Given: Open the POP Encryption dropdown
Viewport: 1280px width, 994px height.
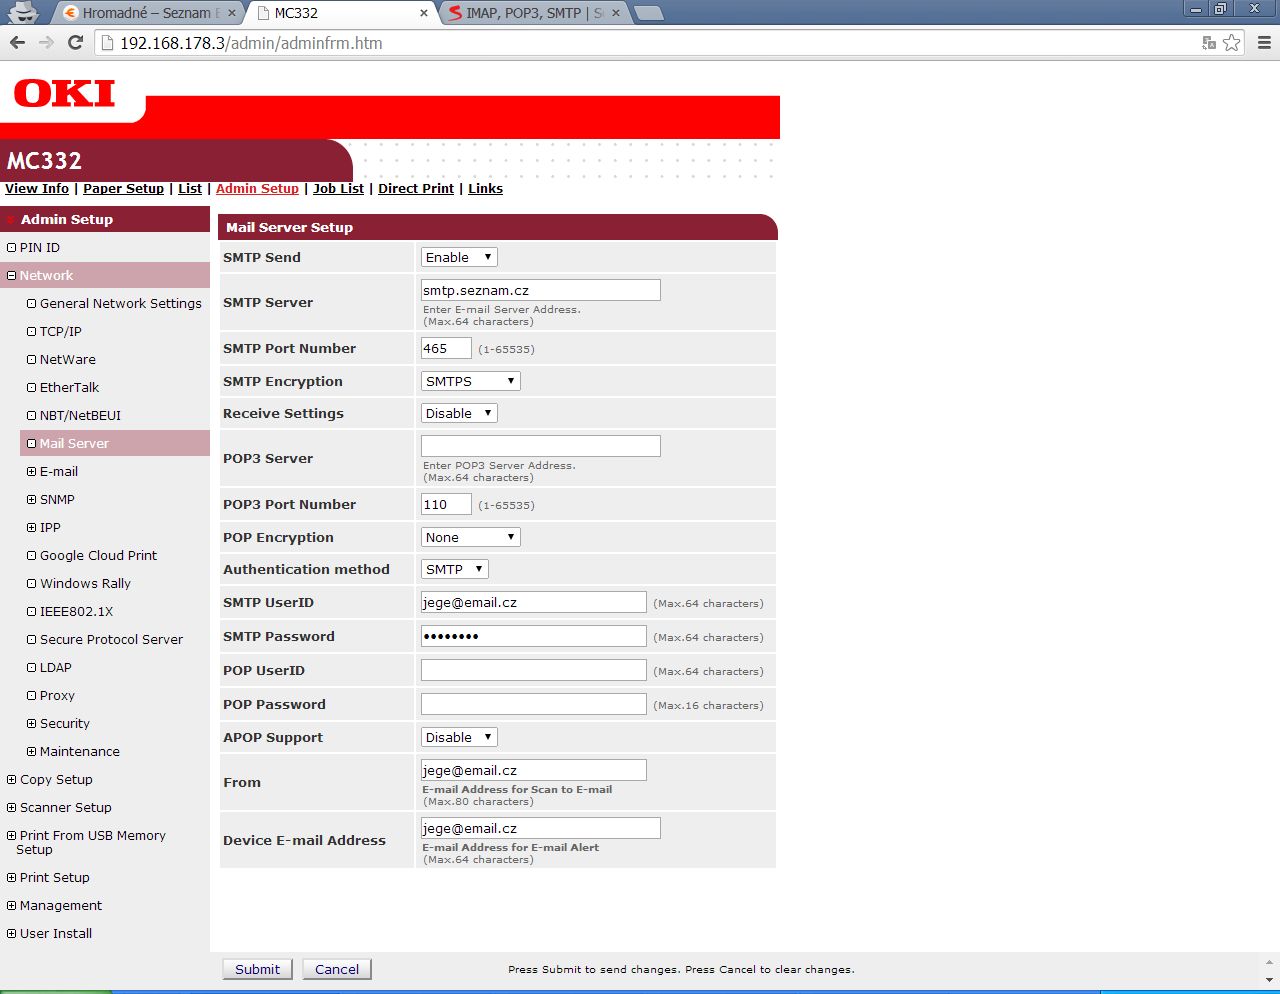Looking at the screenshot, I should pos(471,537).
